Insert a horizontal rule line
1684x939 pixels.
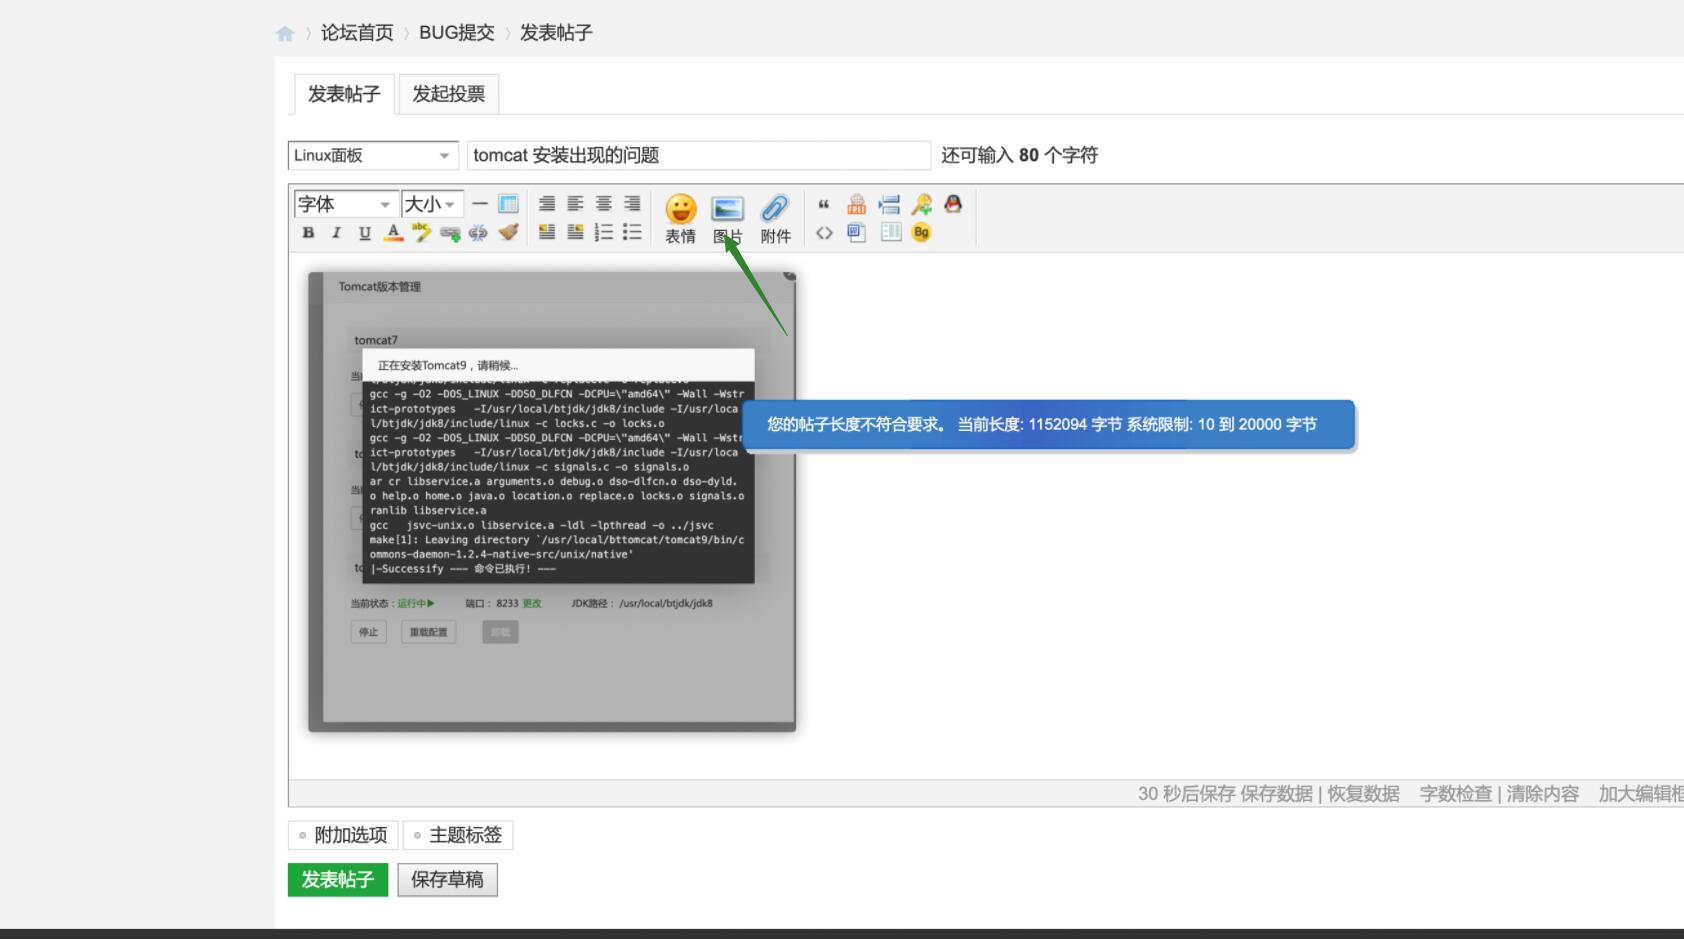(x=480, y=204)
